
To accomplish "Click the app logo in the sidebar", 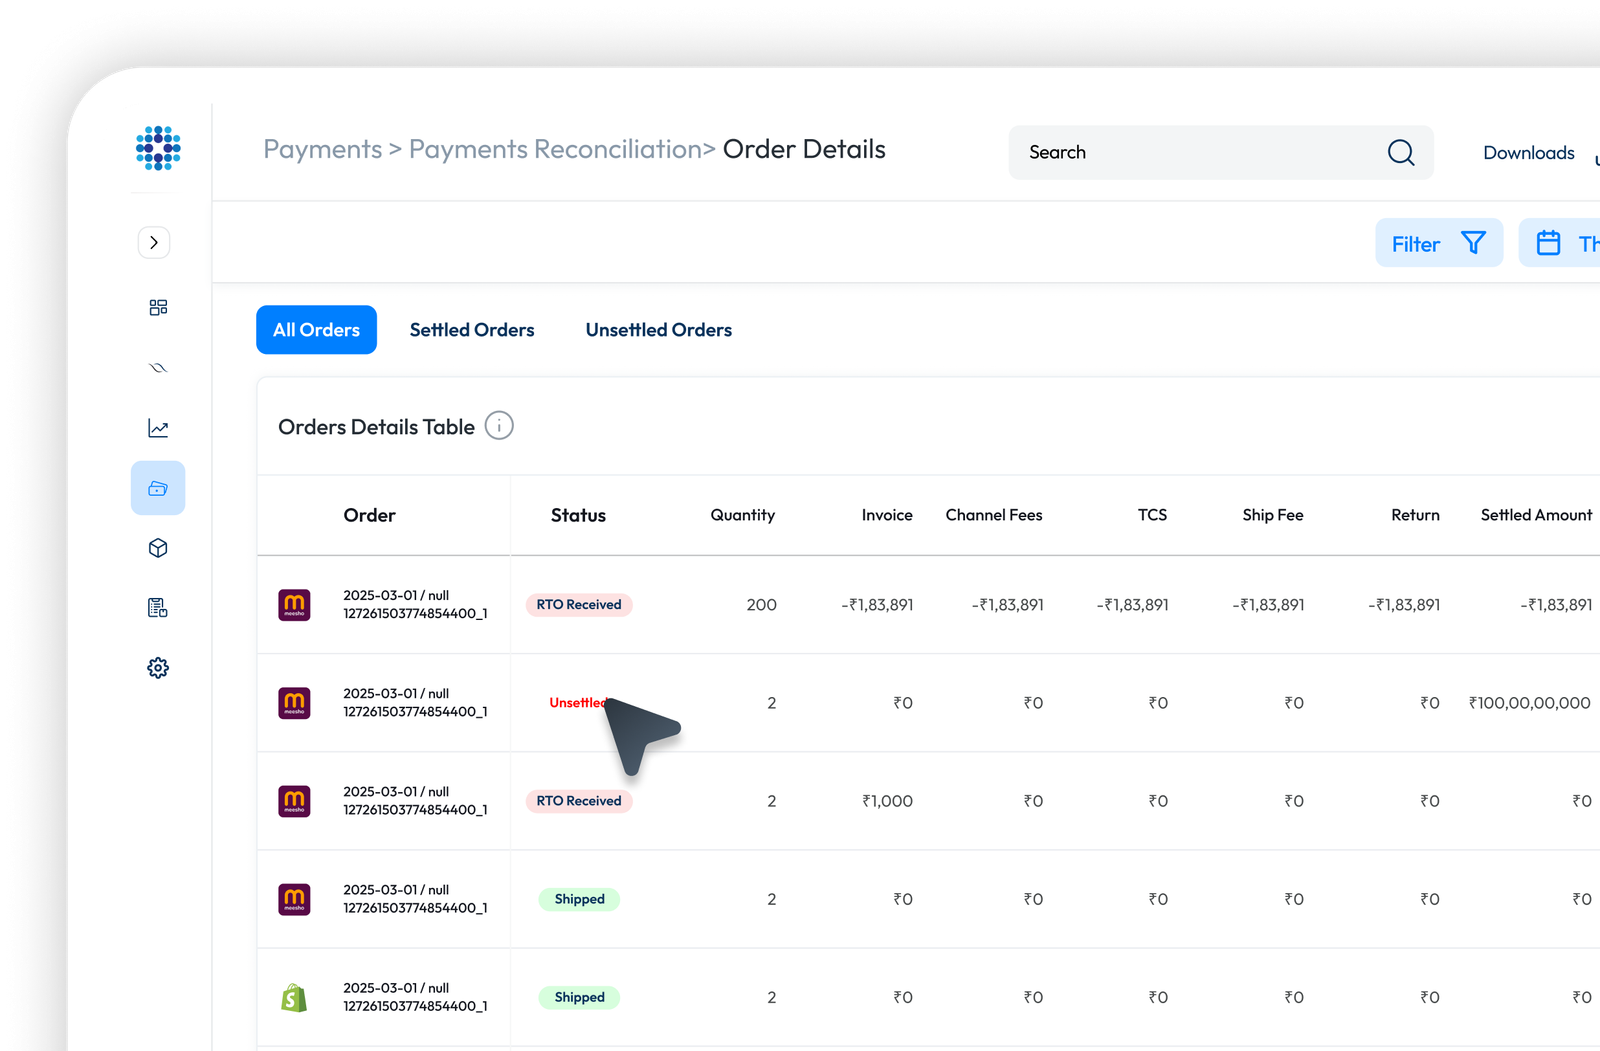I will (x=158, y=148).
